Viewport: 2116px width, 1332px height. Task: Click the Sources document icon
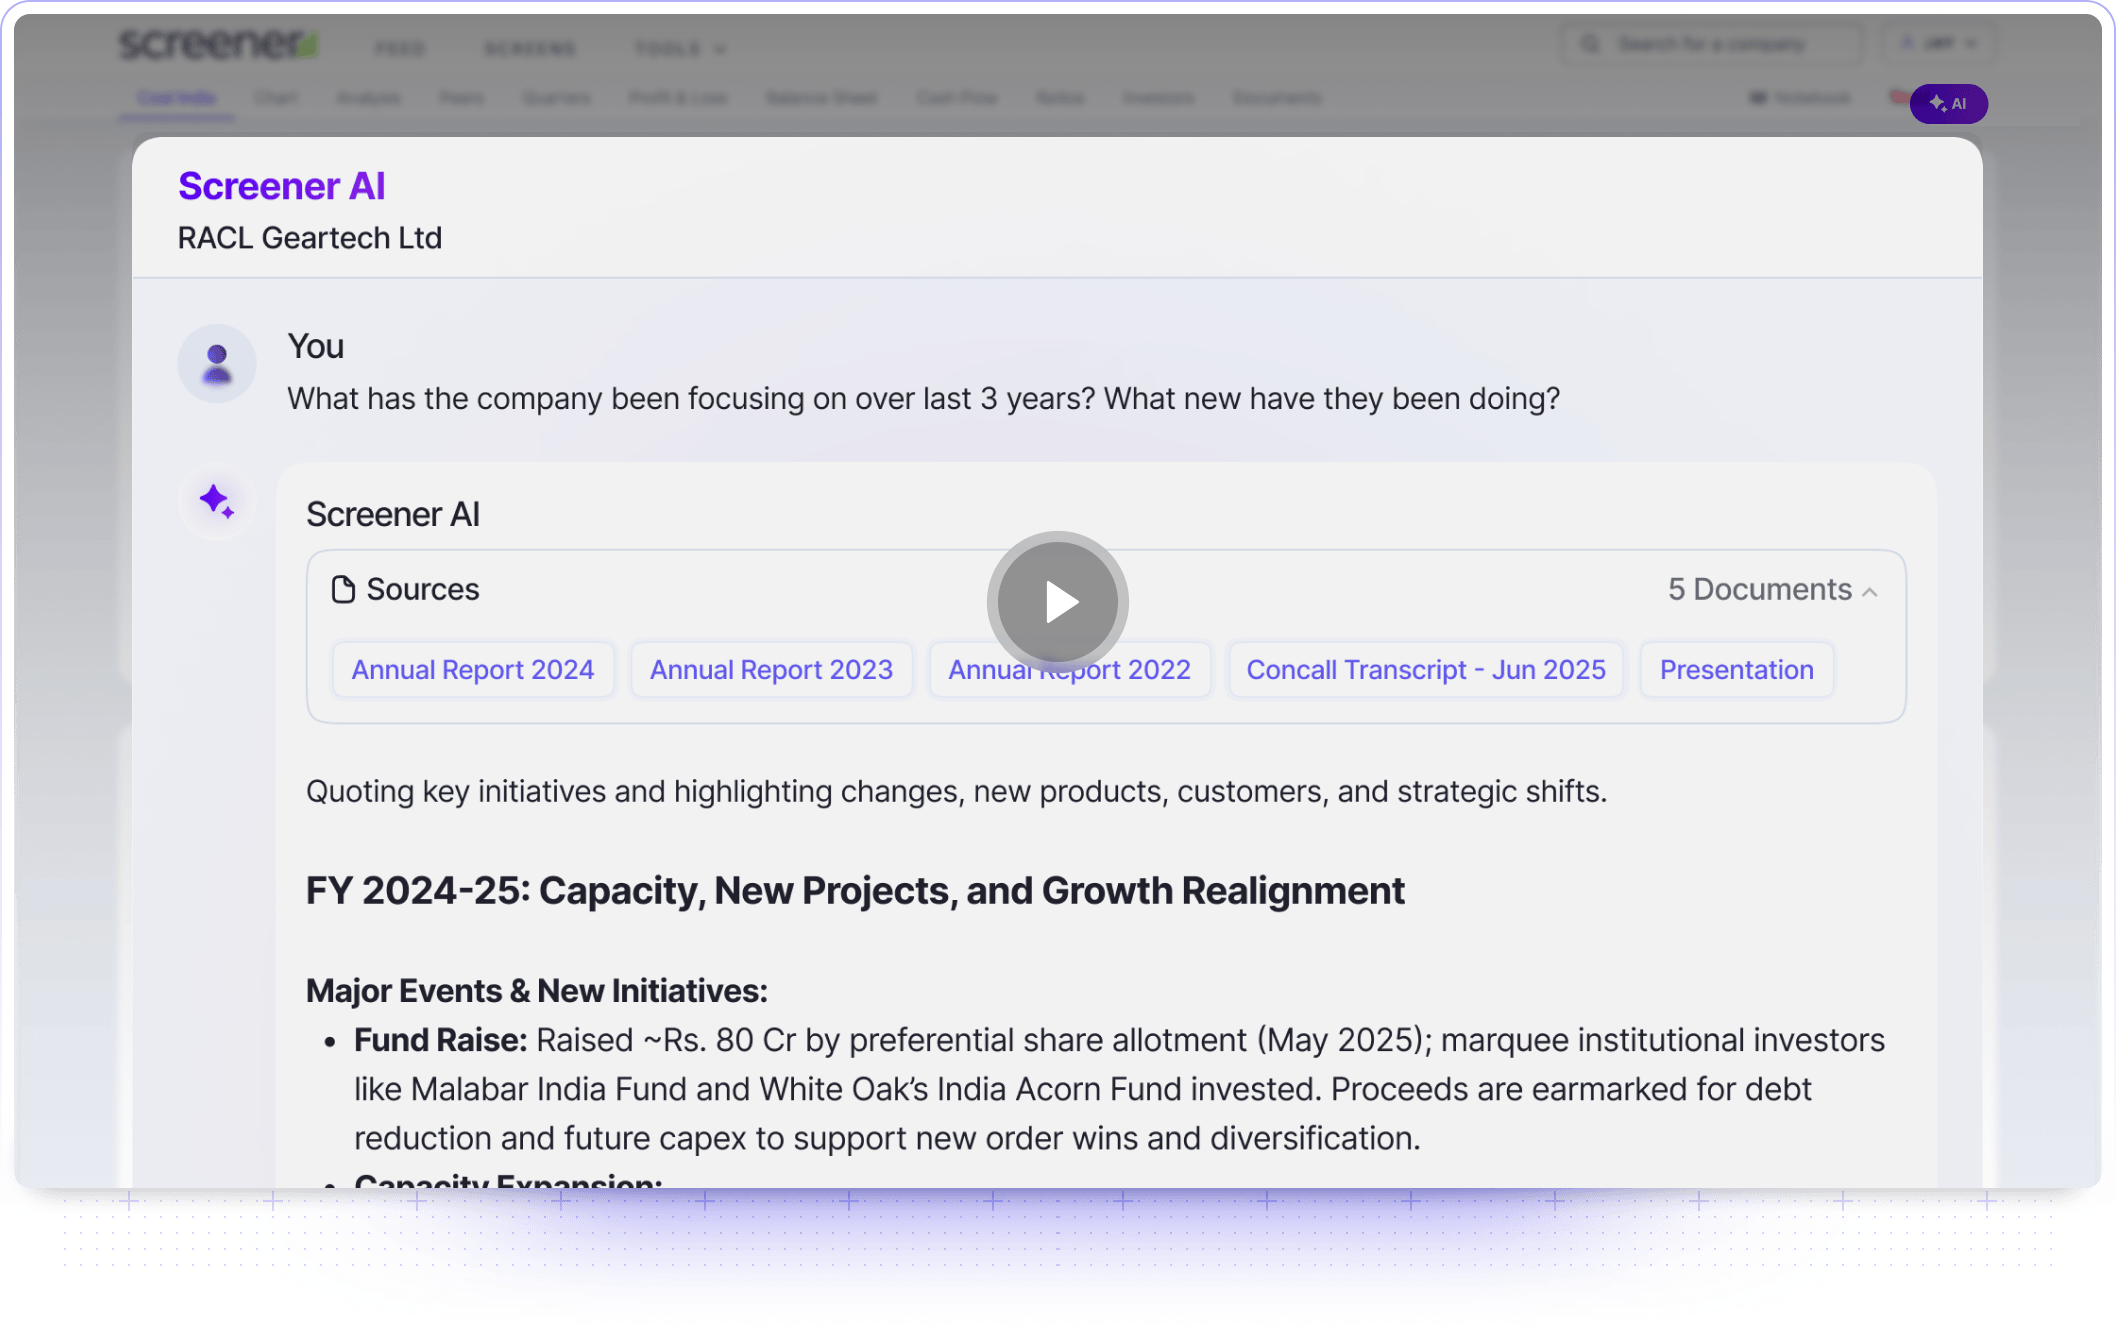click(343, 589)
